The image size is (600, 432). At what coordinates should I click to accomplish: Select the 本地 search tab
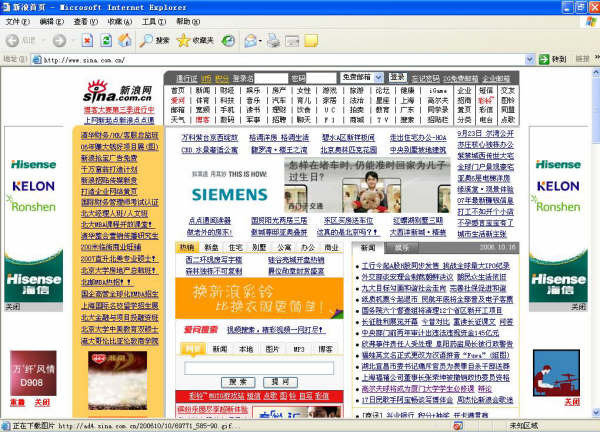click(246, 349)
